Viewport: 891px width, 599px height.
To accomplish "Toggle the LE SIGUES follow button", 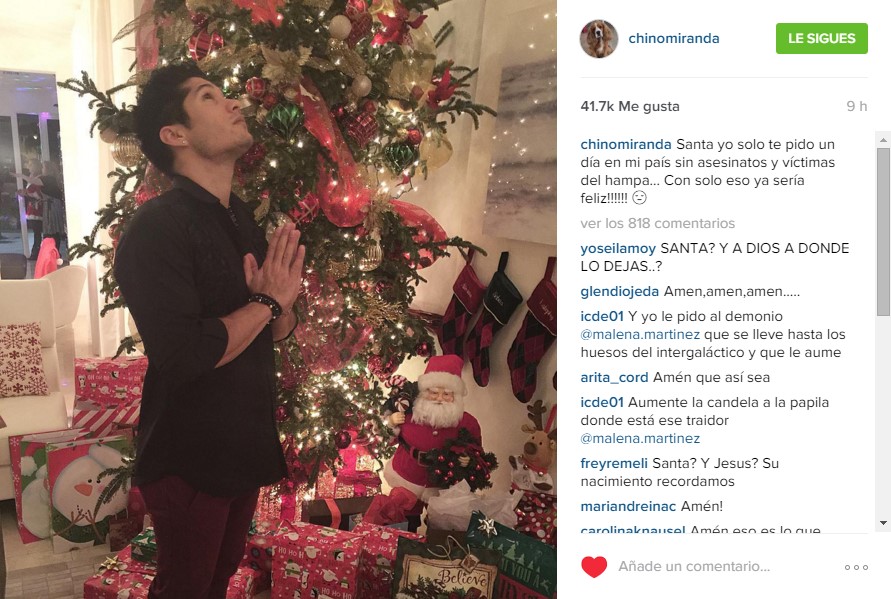I will (822, 39).
